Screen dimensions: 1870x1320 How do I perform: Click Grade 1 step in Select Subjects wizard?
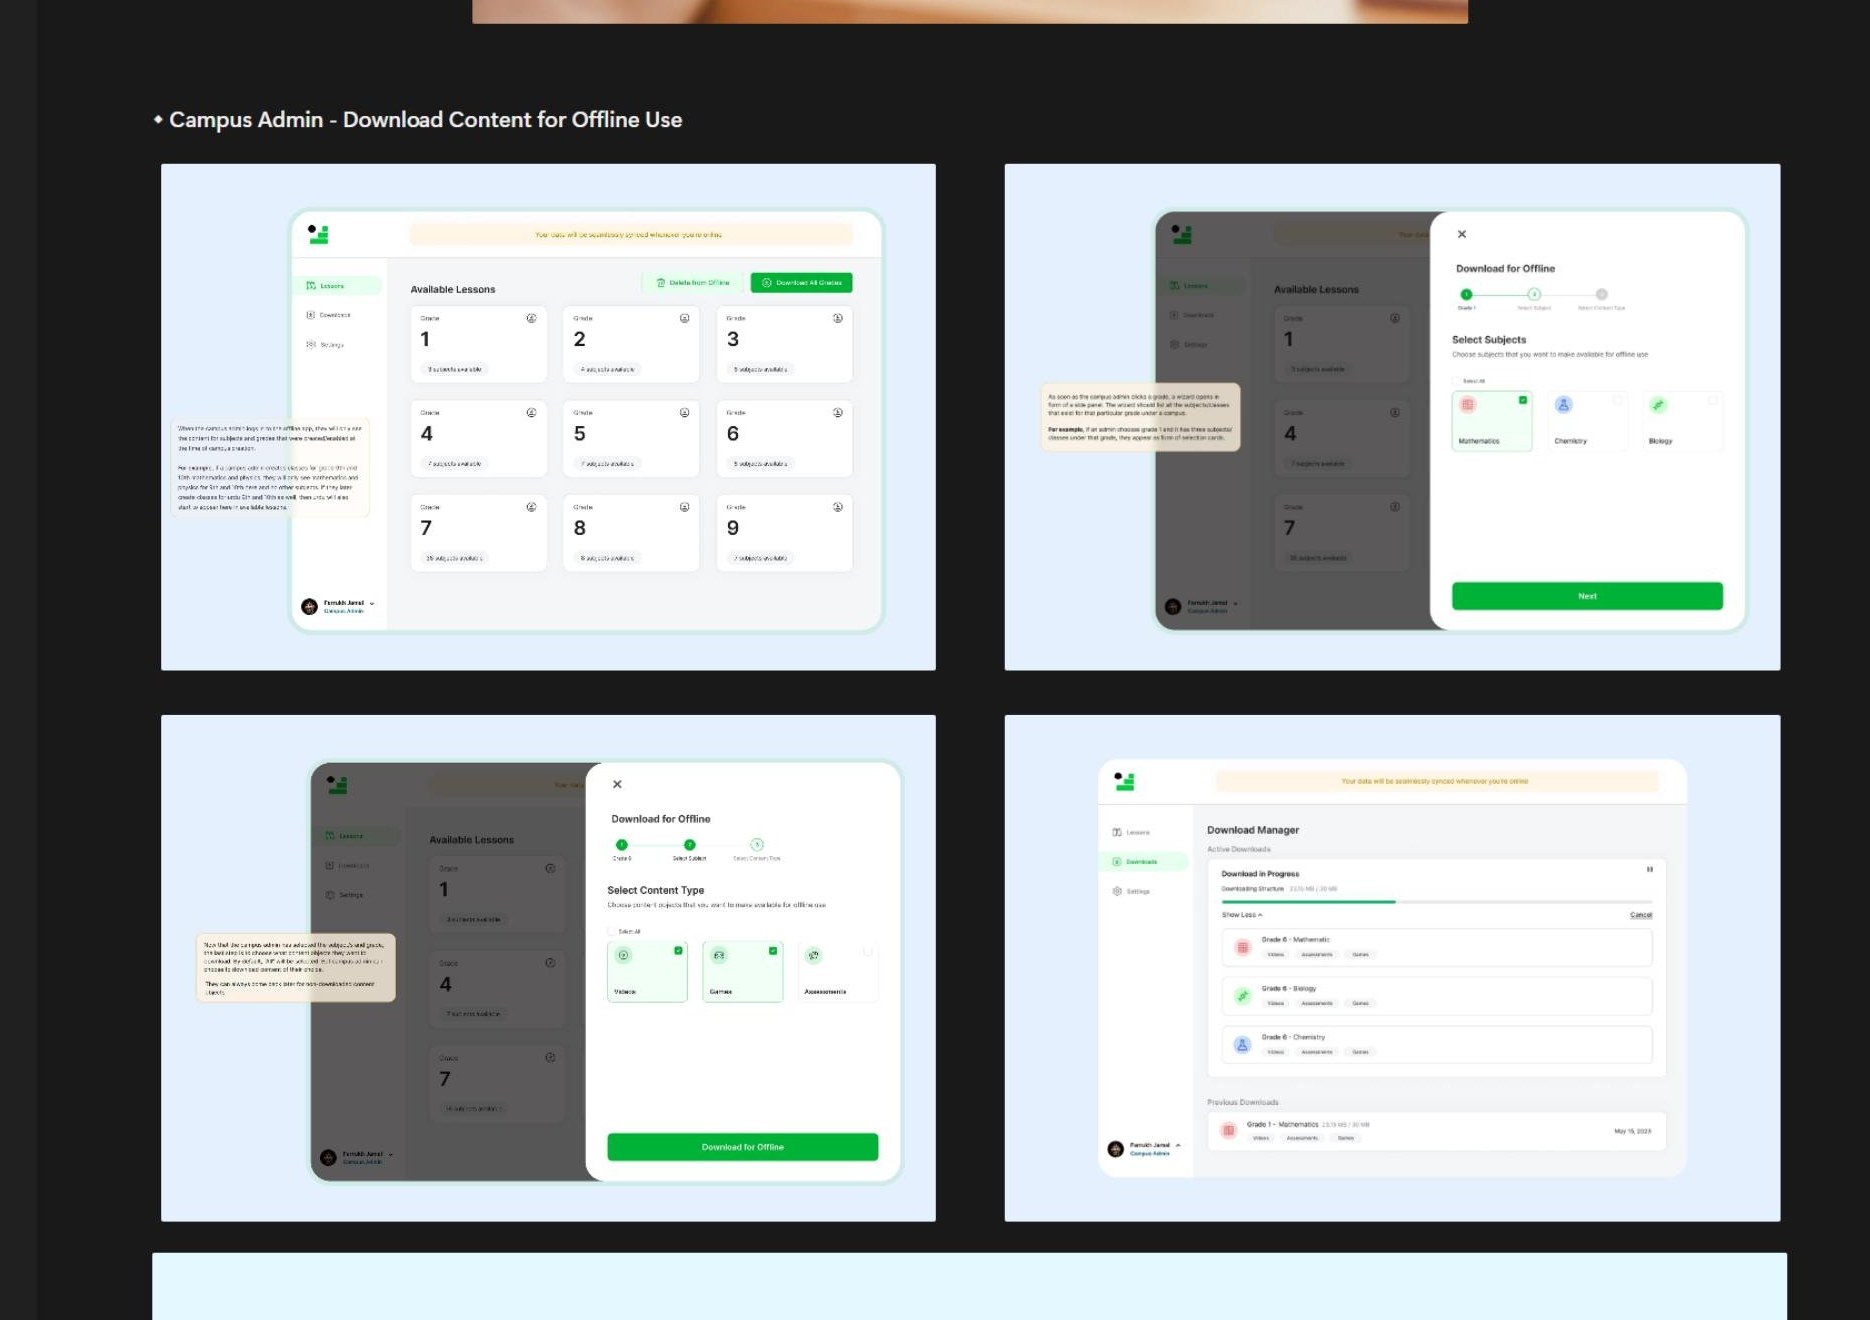coord(1466,294)
